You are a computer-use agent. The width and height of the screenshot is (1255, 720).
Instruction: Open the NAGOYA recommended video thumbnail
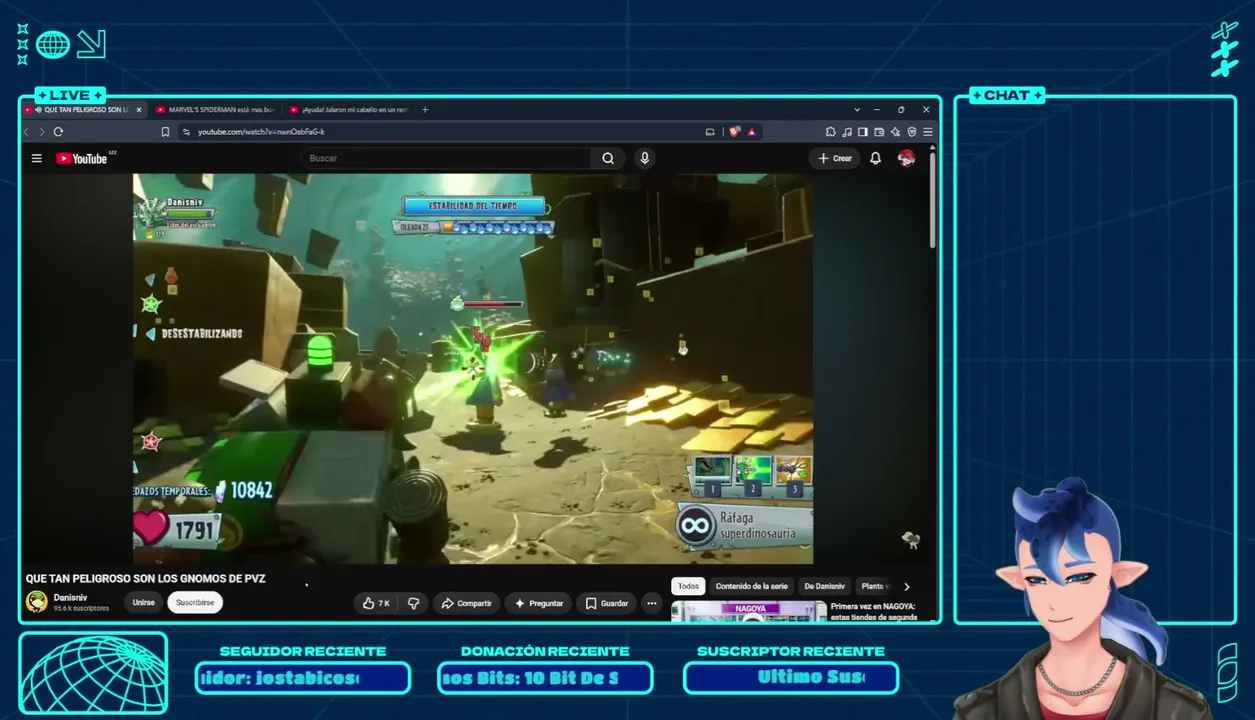[749, 611]
